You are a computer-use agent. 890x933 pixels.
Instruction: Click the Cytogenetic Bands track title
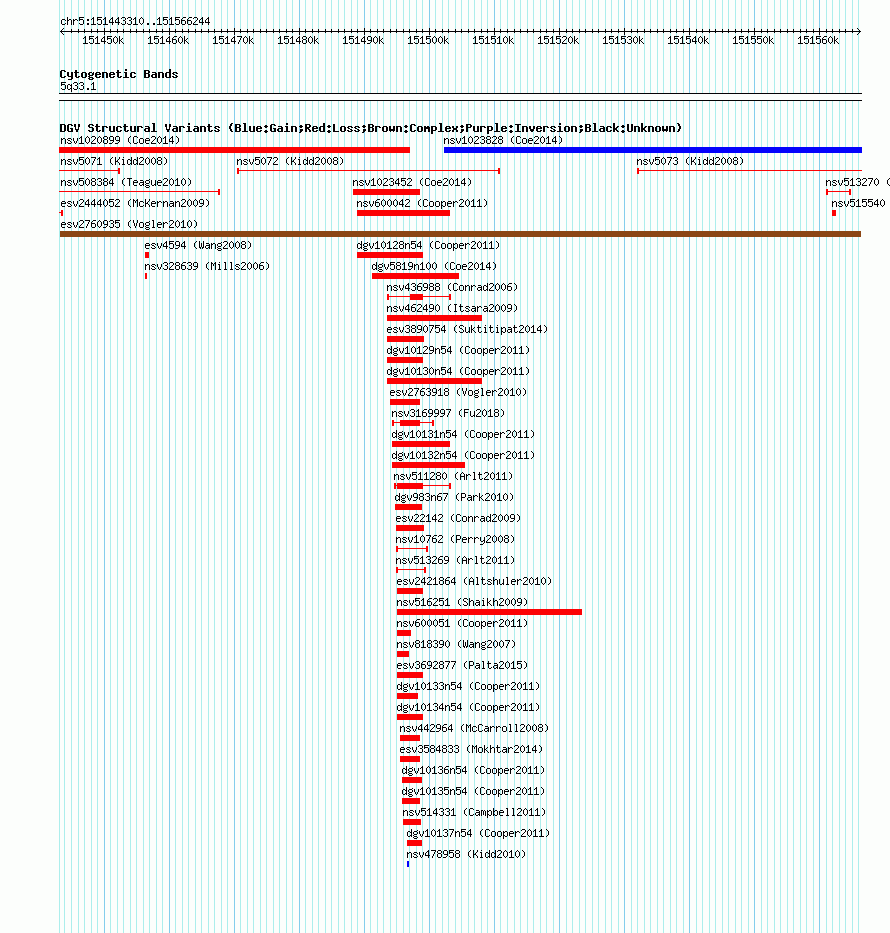point(119,74)
